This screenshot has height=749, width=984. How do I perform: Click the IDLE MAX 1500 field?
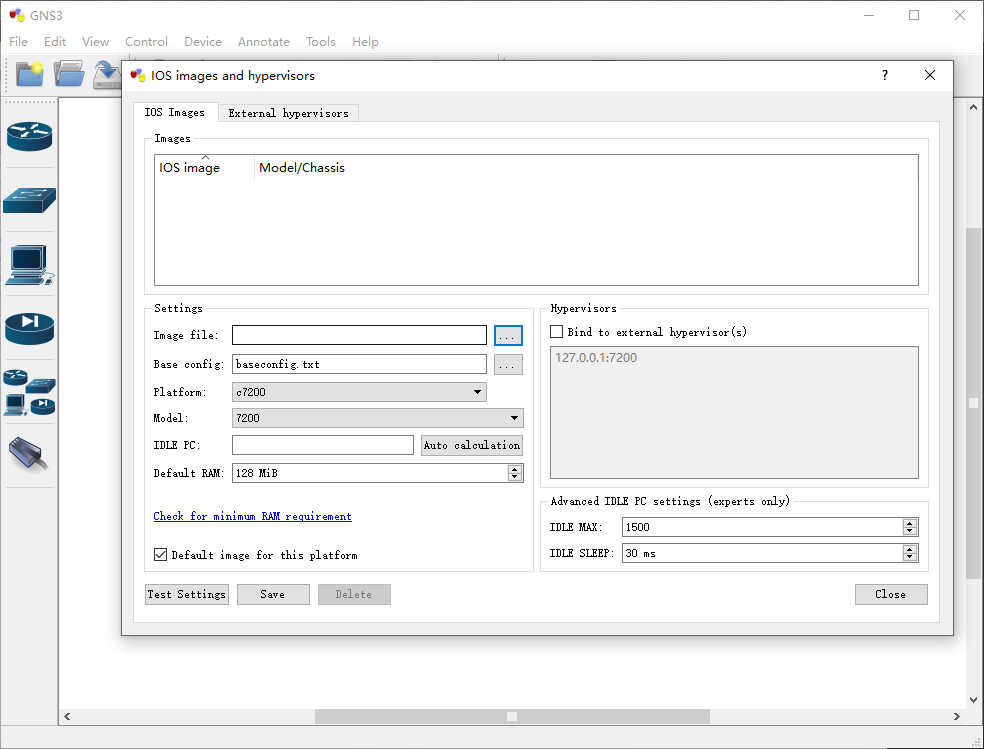762,527
